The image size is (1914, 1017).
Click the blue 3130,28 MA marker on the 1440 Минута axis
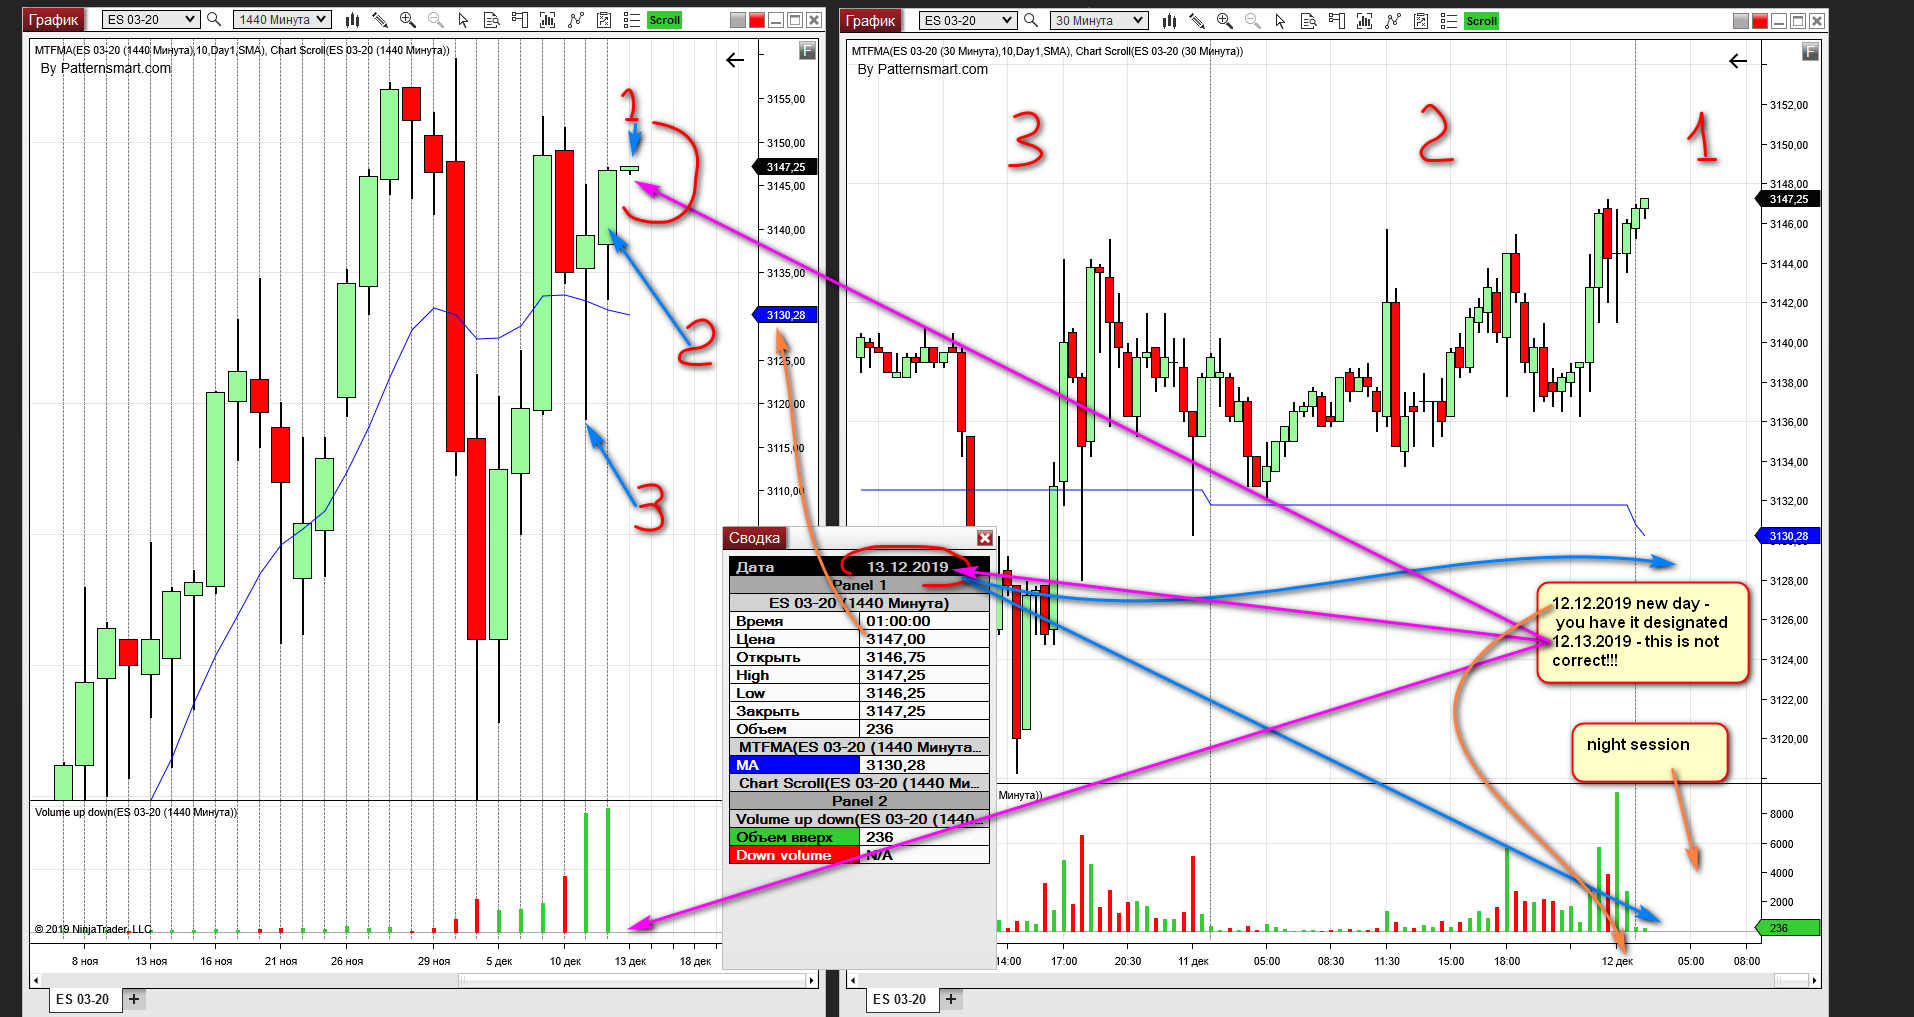[x=785, y=315]
